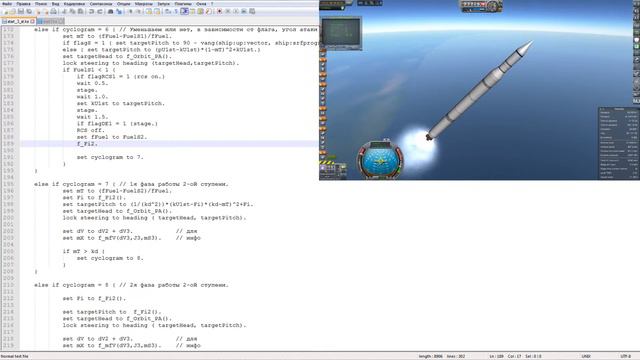
Task: Click the line 'set Fi to f_Fi2().' under cyclogram 7
Action: pos(94,198)
